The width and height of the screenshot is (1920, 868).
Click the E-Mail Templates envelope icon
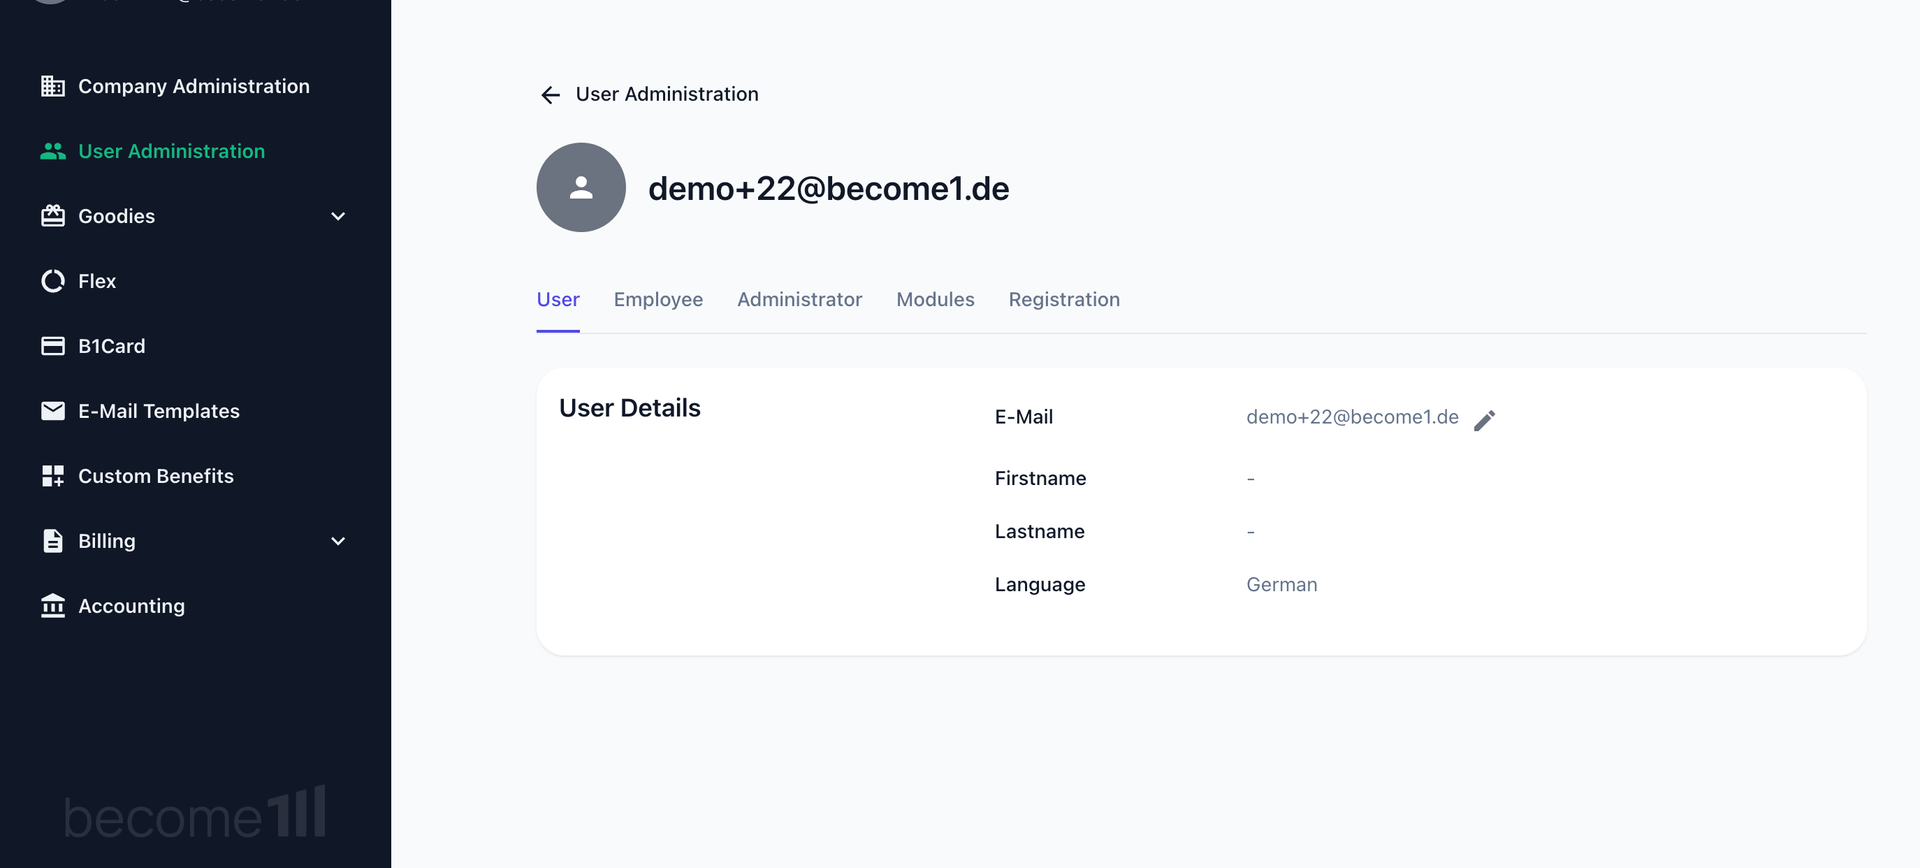53,411
